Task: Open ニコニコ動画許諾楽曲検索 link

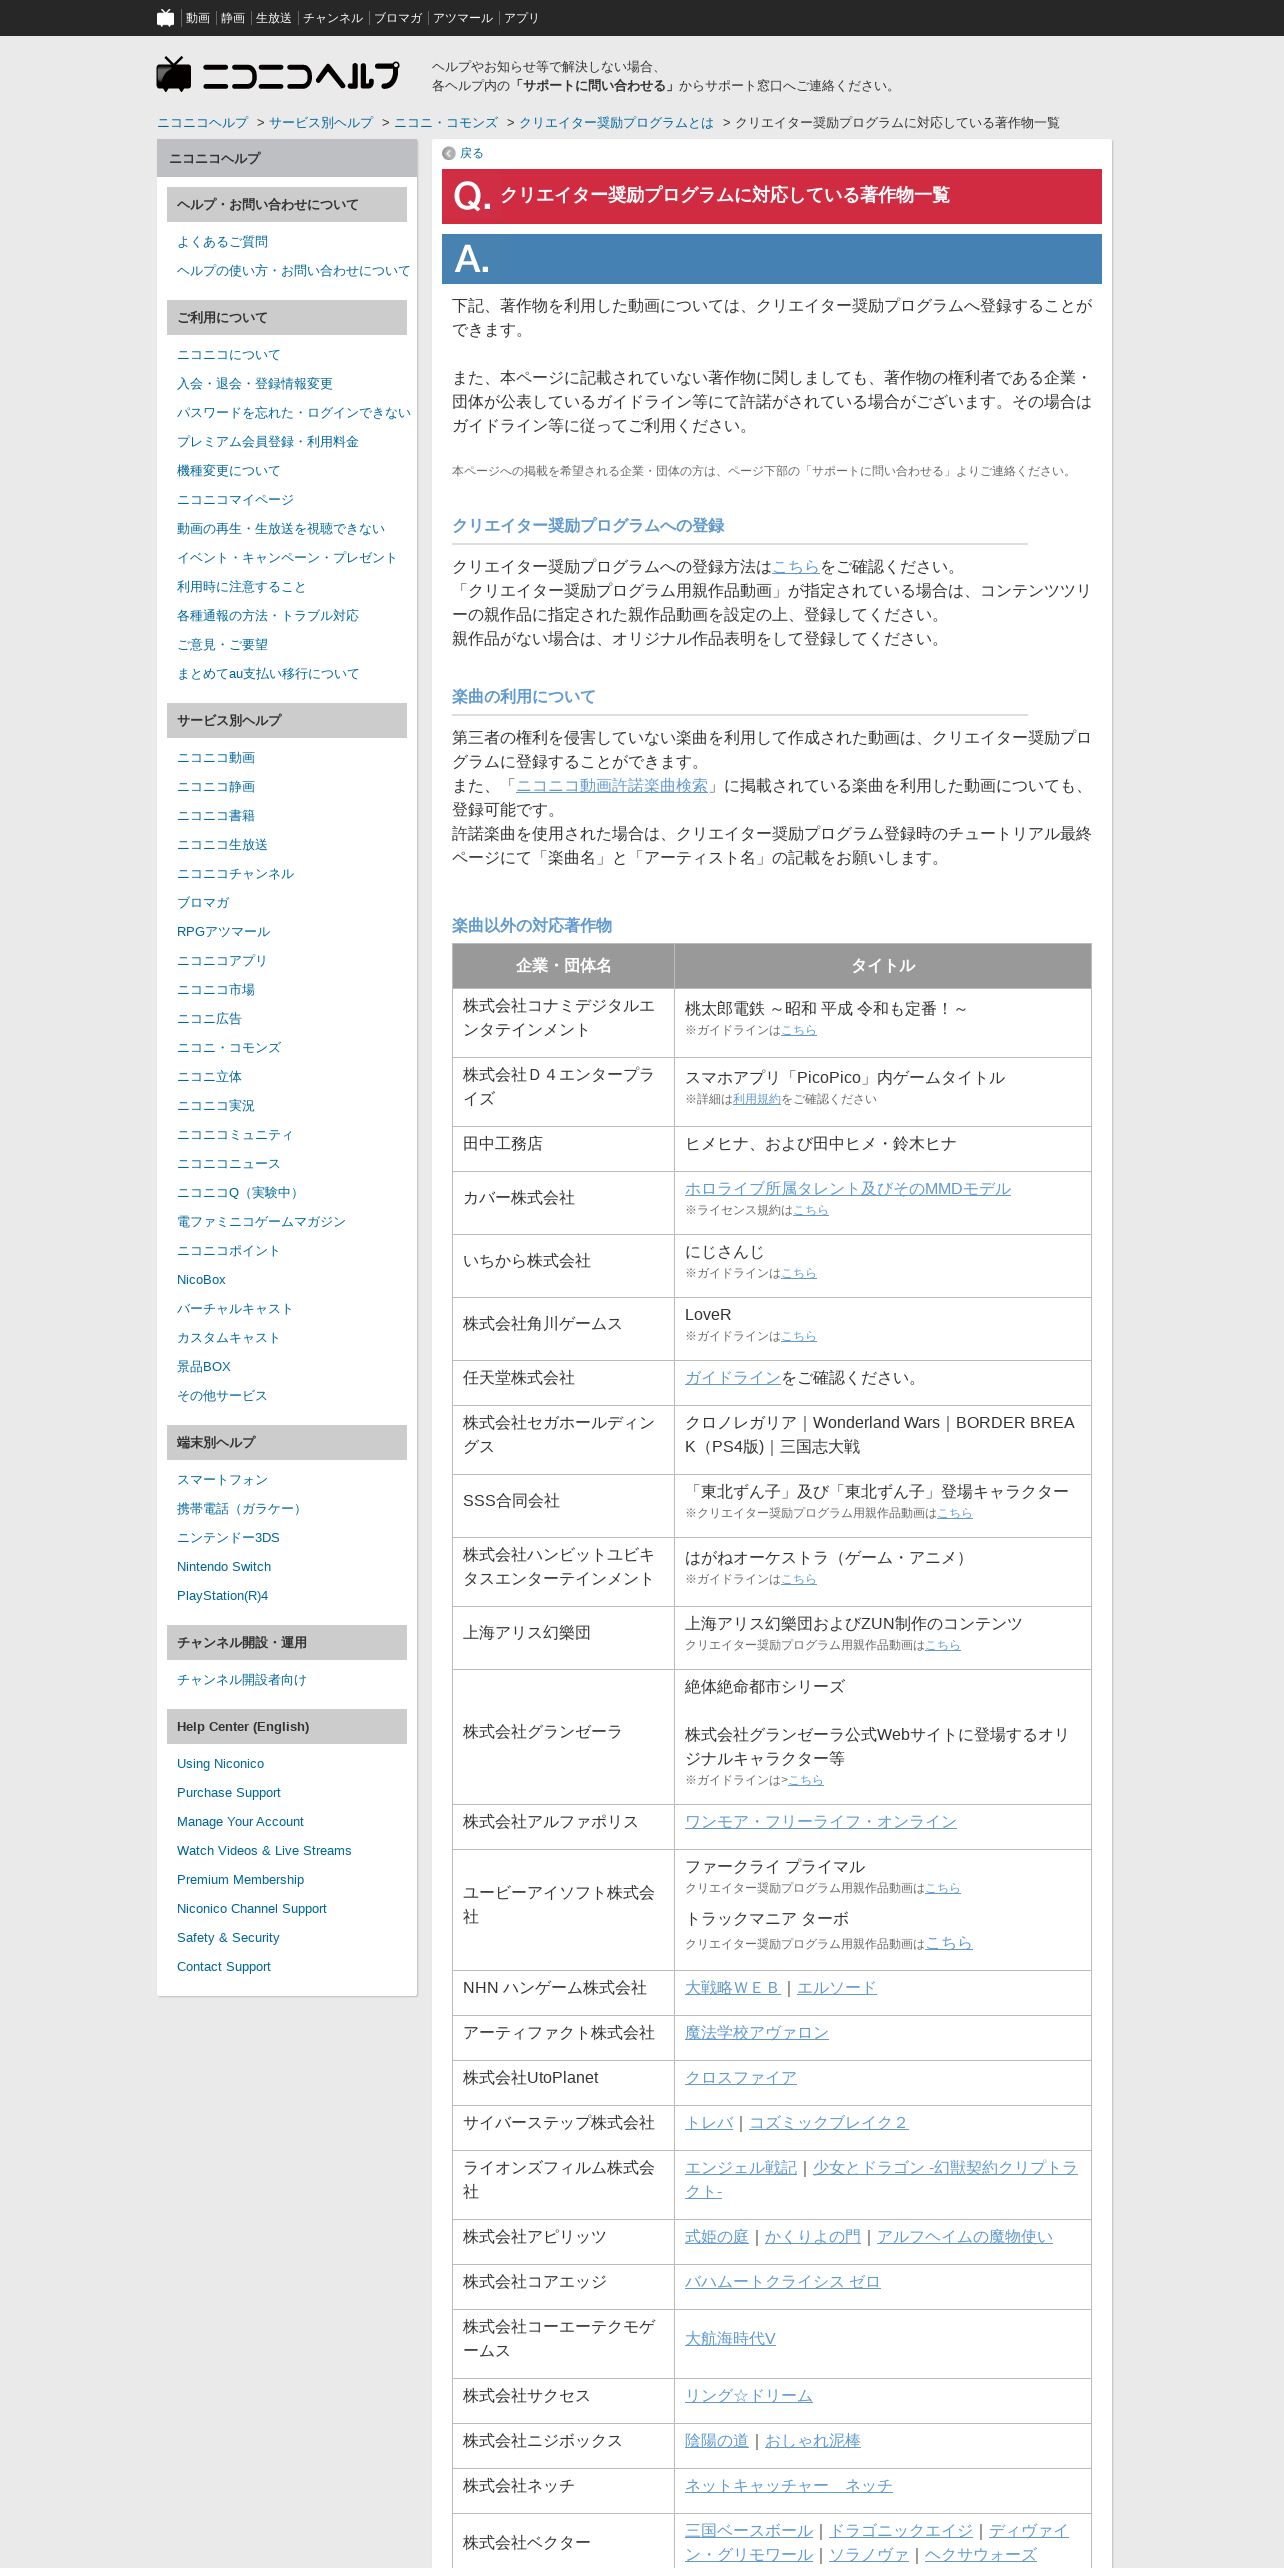Action: [x=612, y=786]
